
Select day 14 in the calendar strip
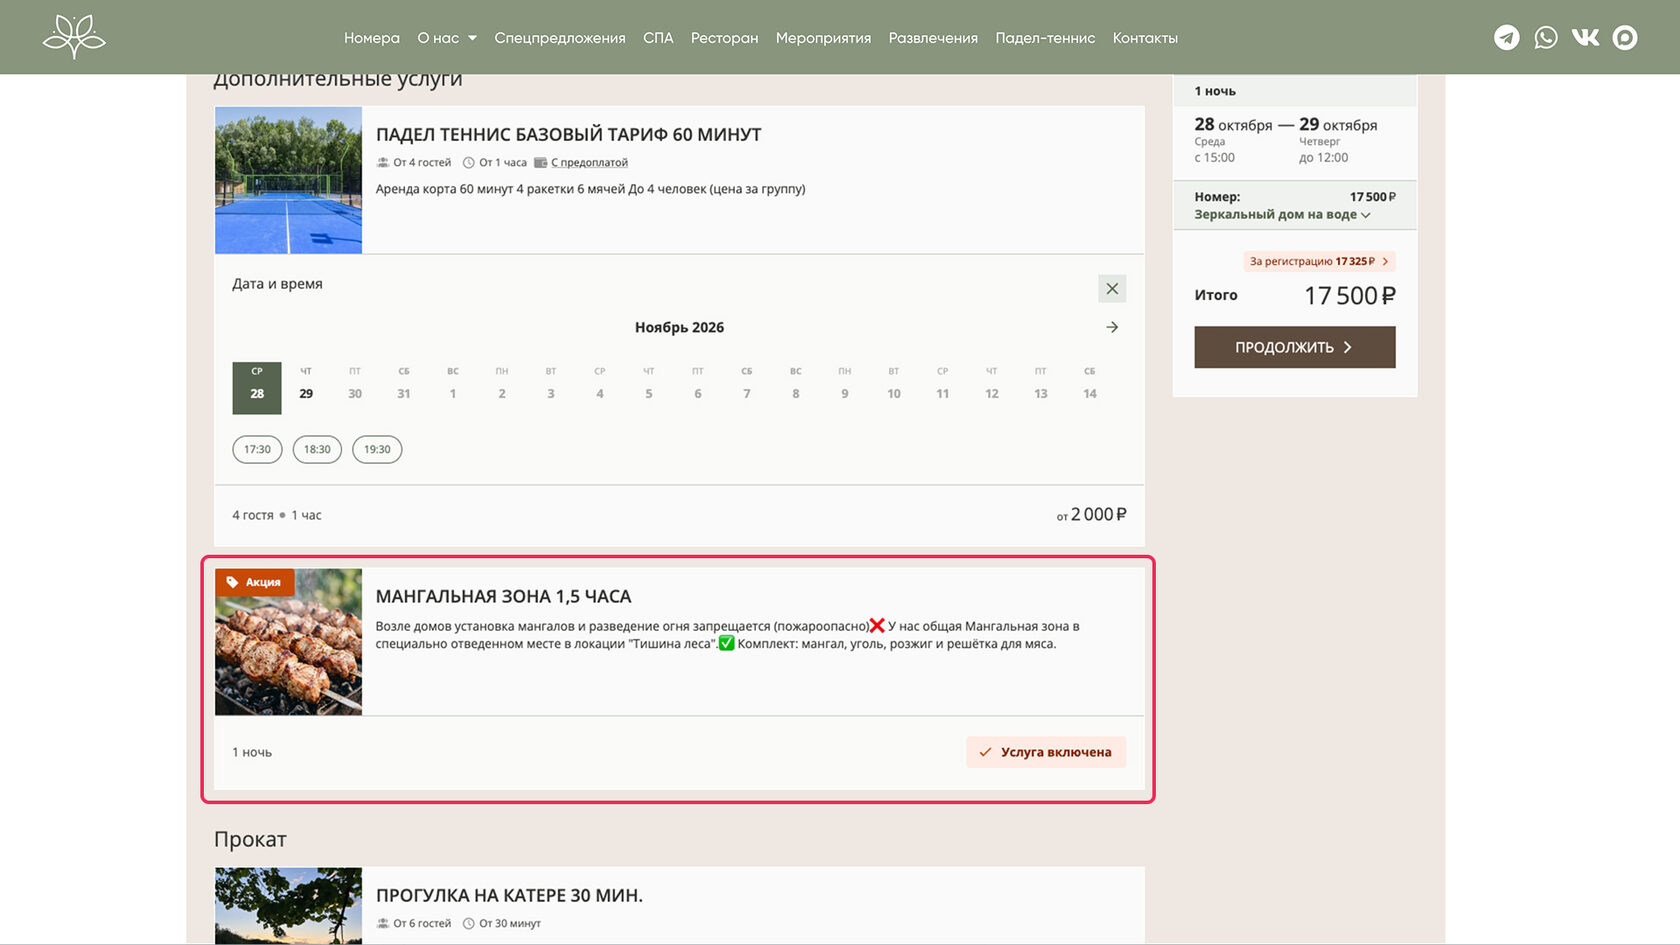1090,388
